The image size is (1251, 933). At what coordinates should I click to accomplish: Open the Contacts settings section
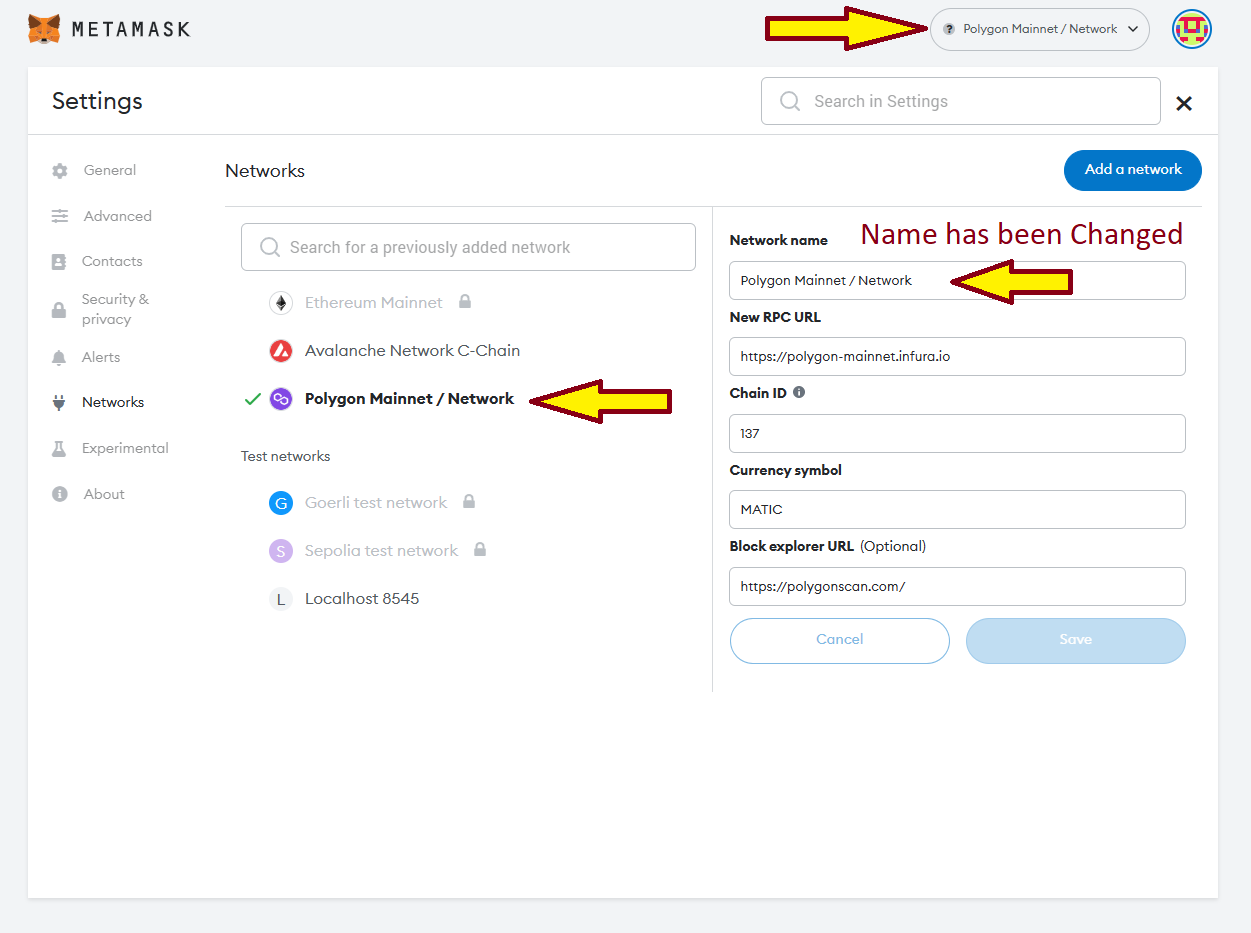pos(112,261)
